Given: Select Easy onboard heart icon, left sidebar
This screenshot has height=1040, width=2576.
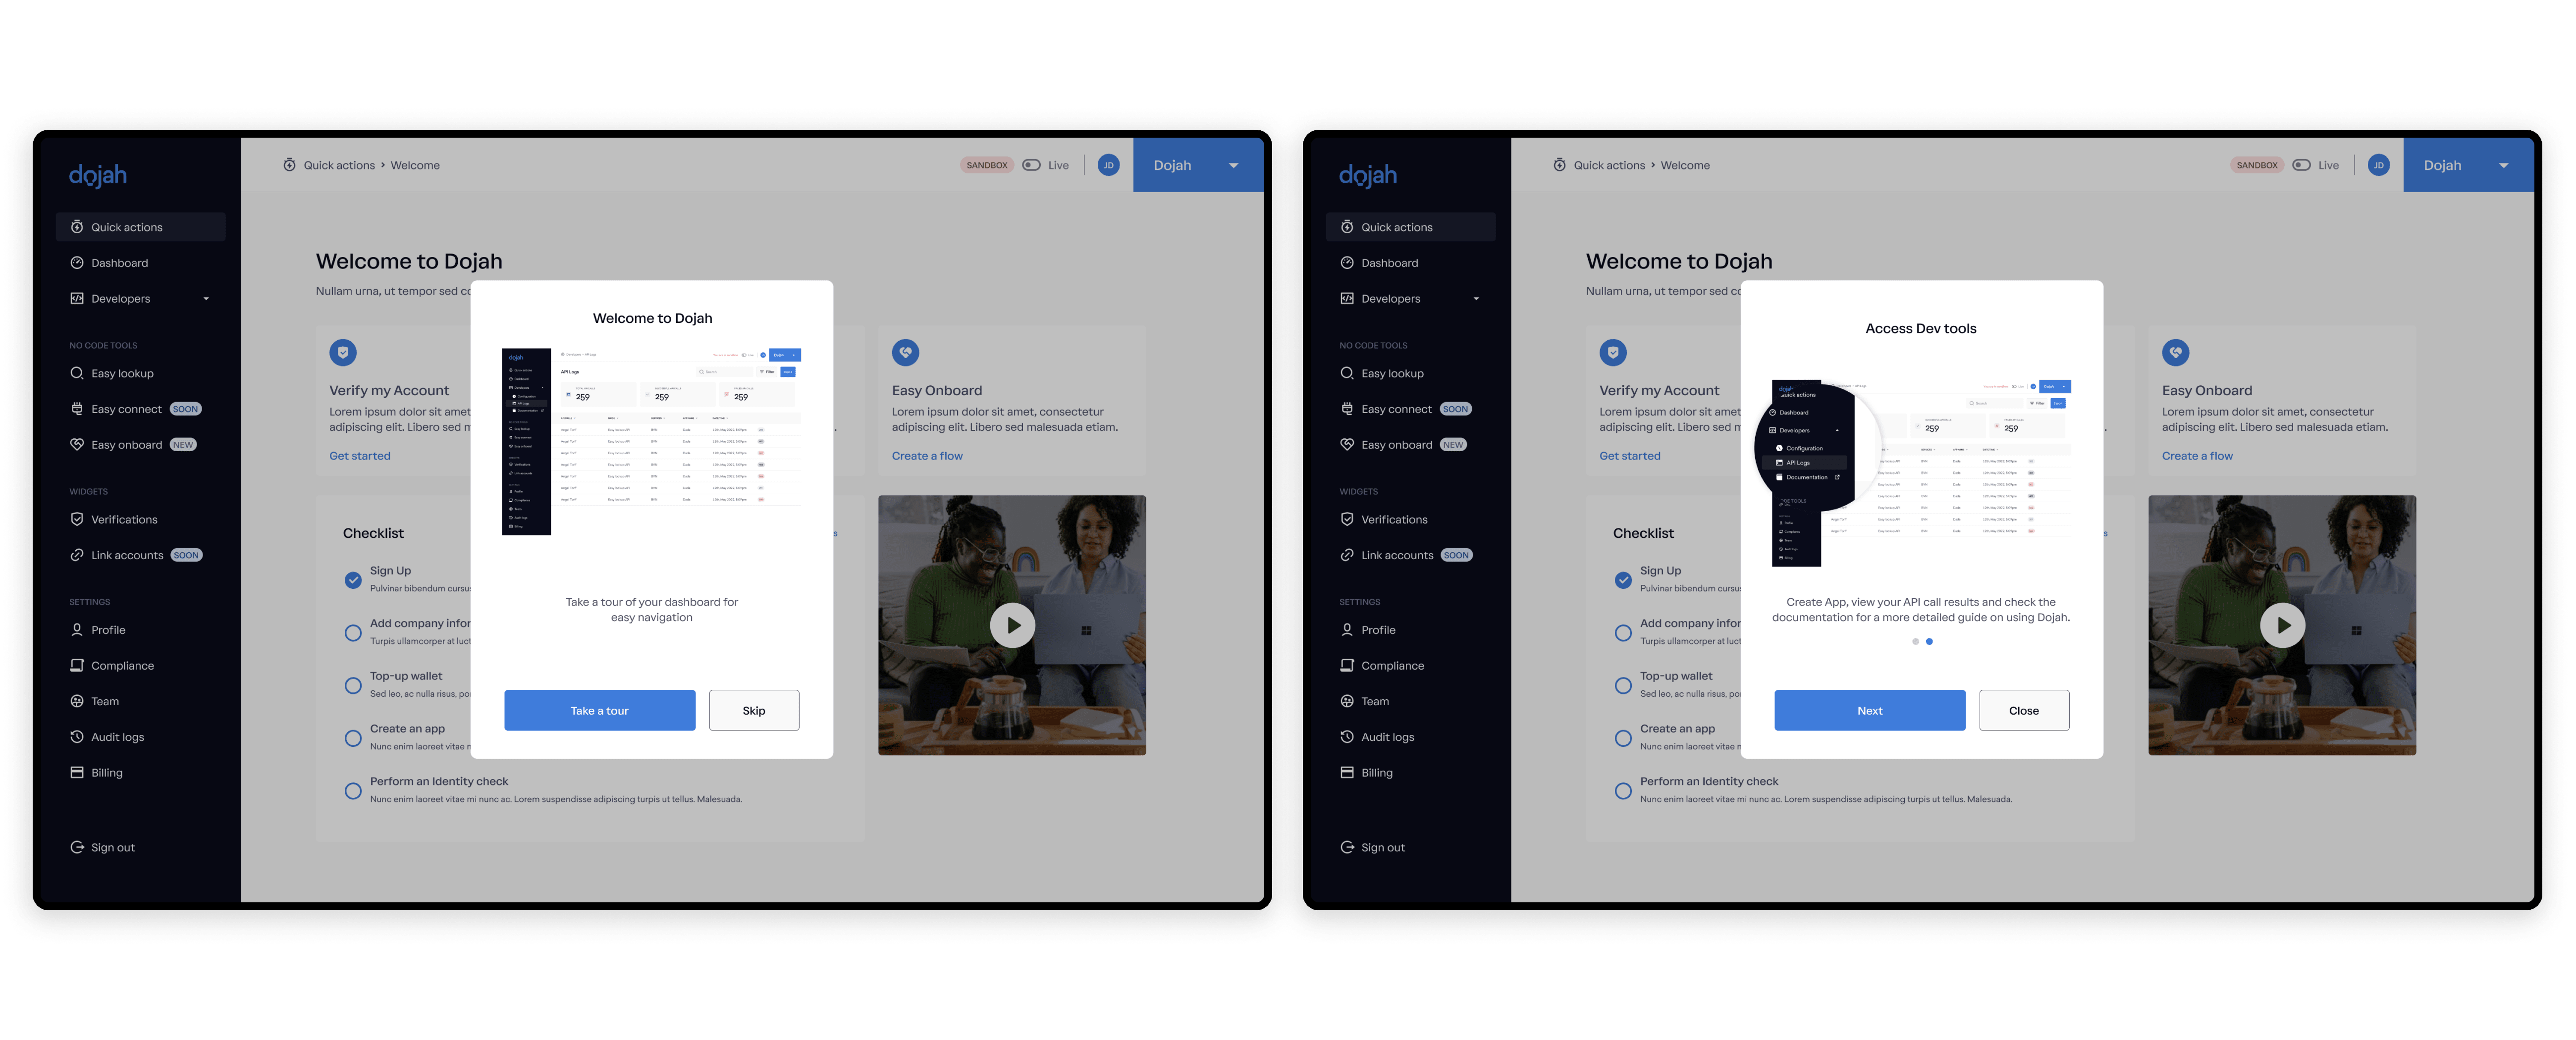Looking at the screenshot, I should coord(77,445).
